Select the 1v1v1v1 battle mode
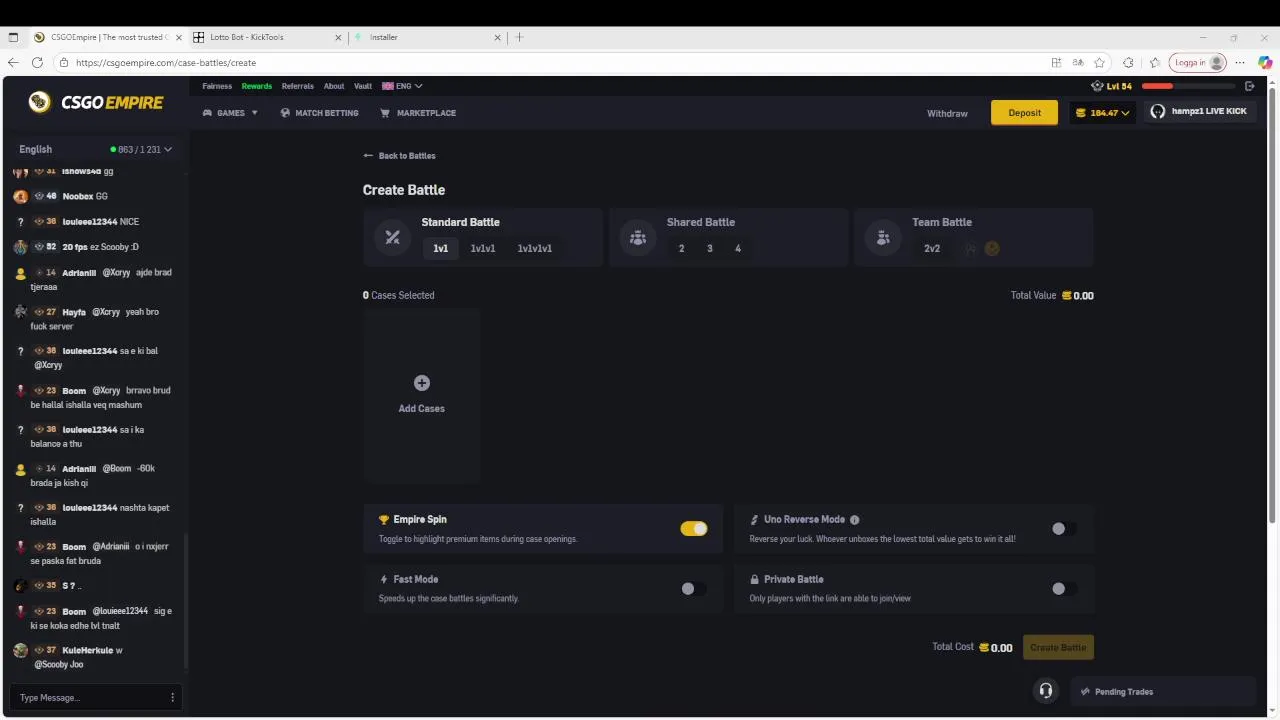Image resolution: width=1280 pixels, height=720 pixels. tap(535, 249)
